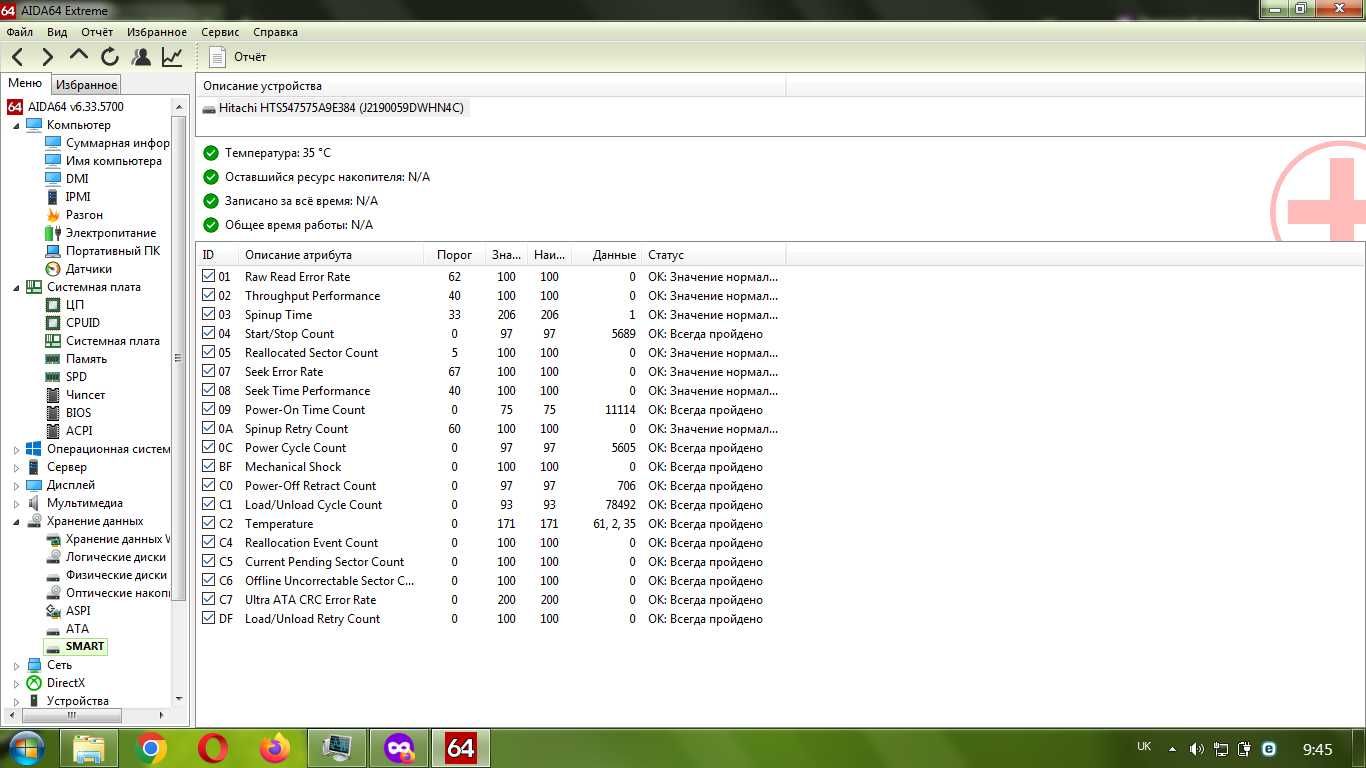Image resolution: width=1366 pixels, height=768 pixels.
Task: Toggle the Temperature attribute checkbox
Action: (208, 523)
